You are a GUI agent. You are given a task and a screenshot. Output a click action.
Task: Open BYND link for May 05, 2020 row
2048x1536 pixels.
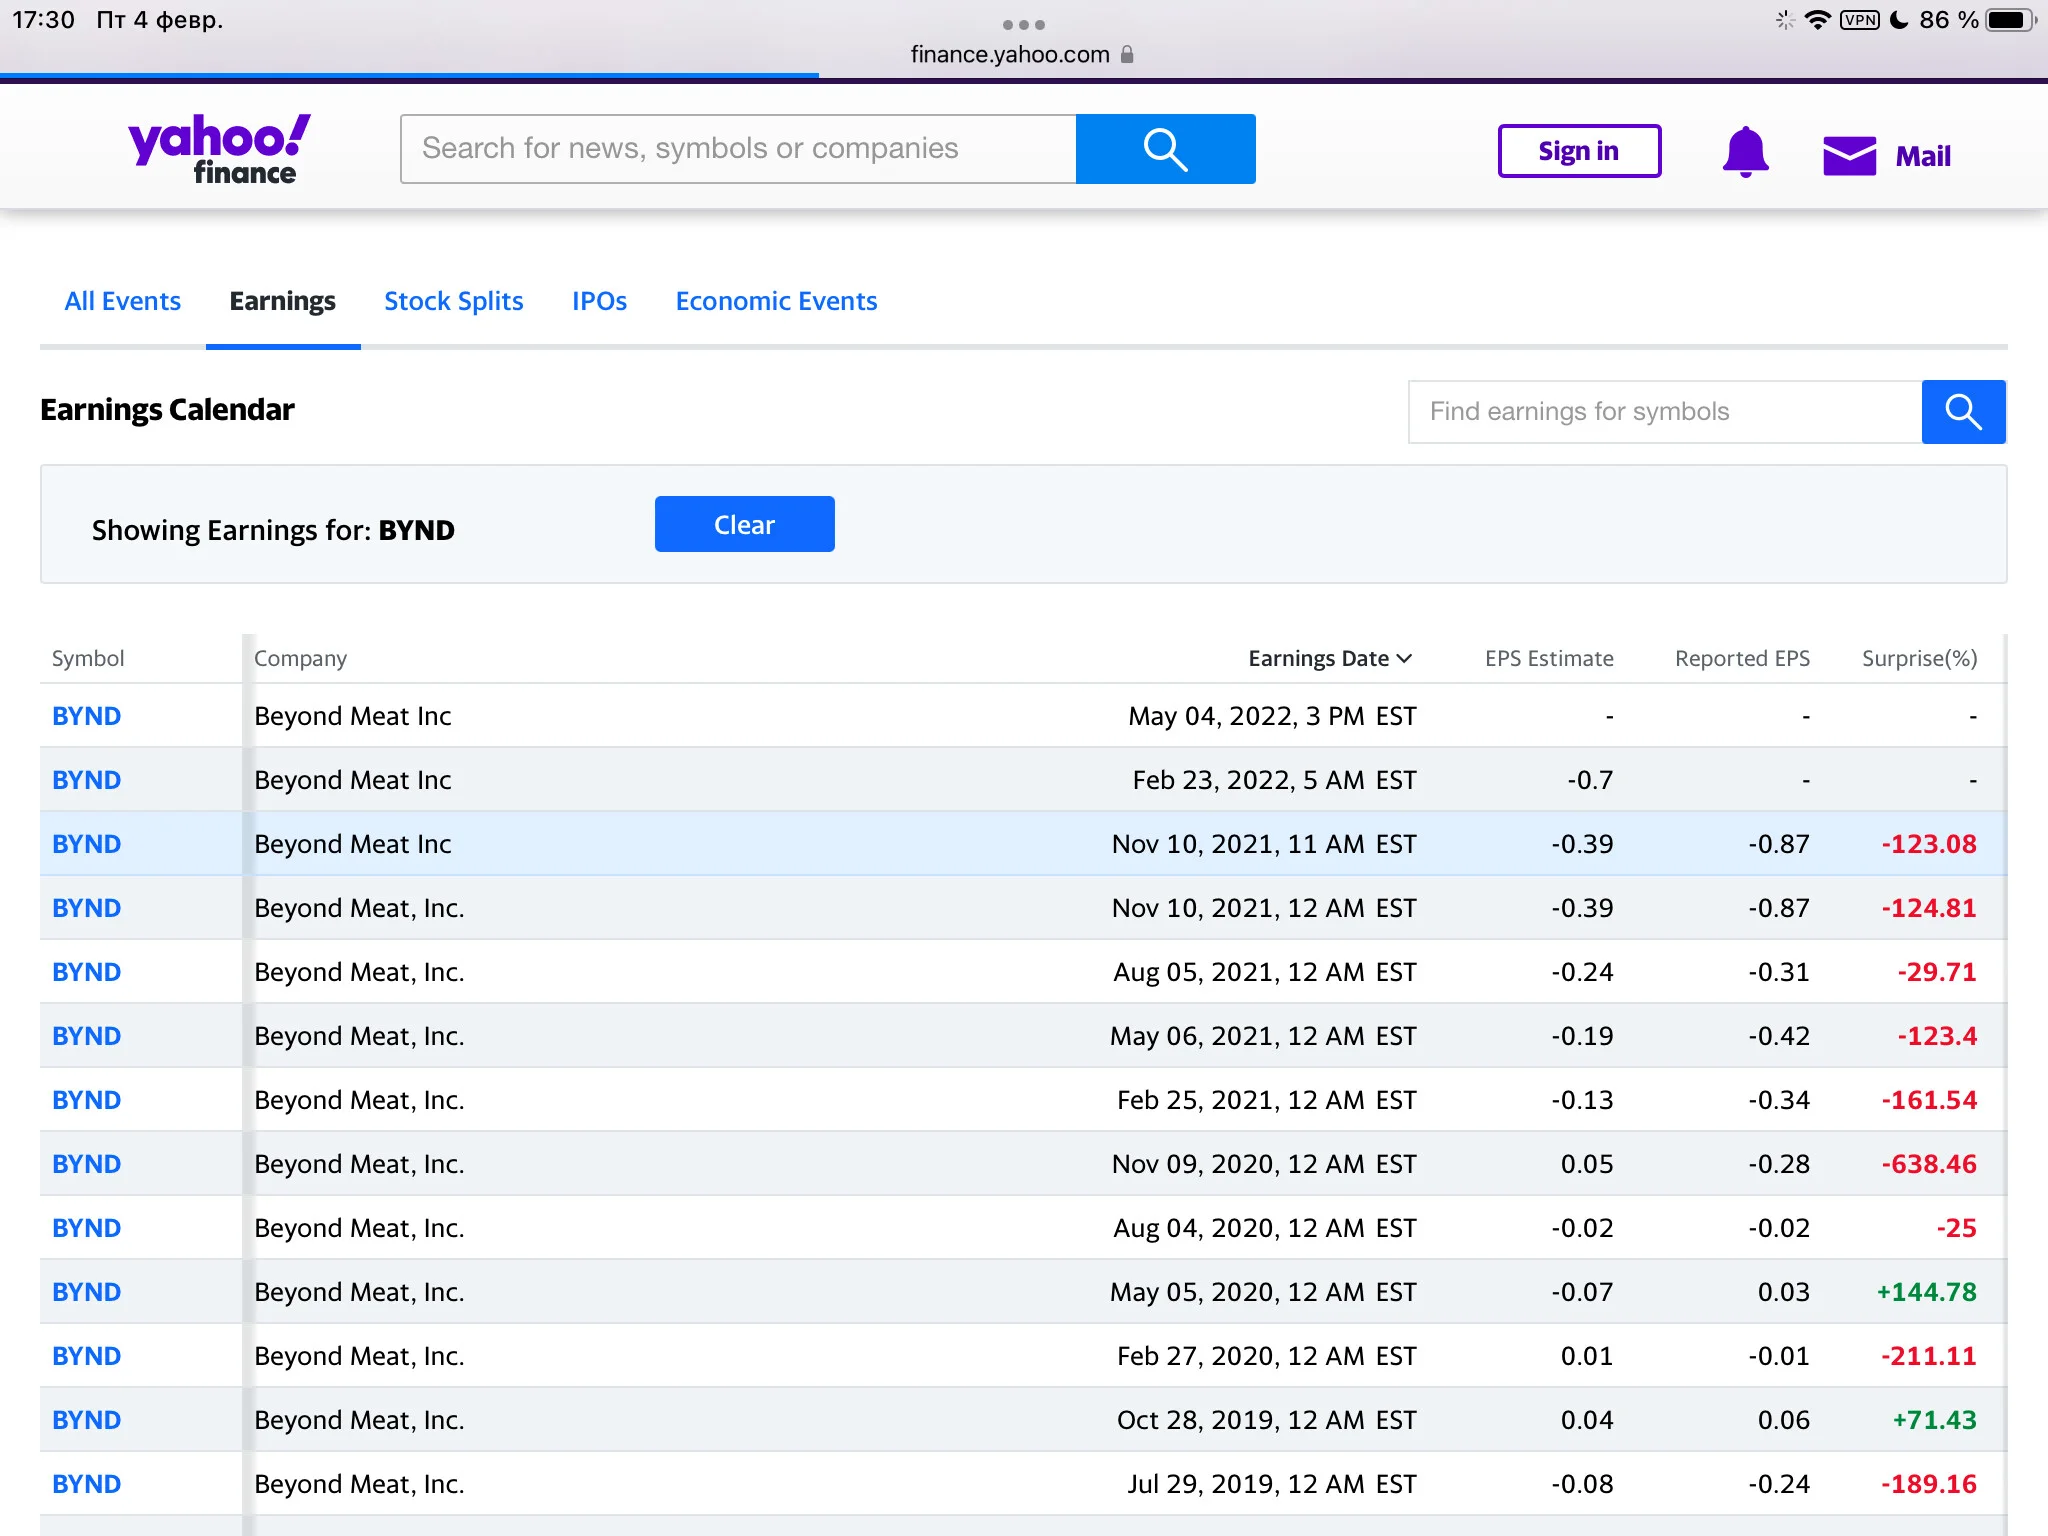pos(86,1292)
